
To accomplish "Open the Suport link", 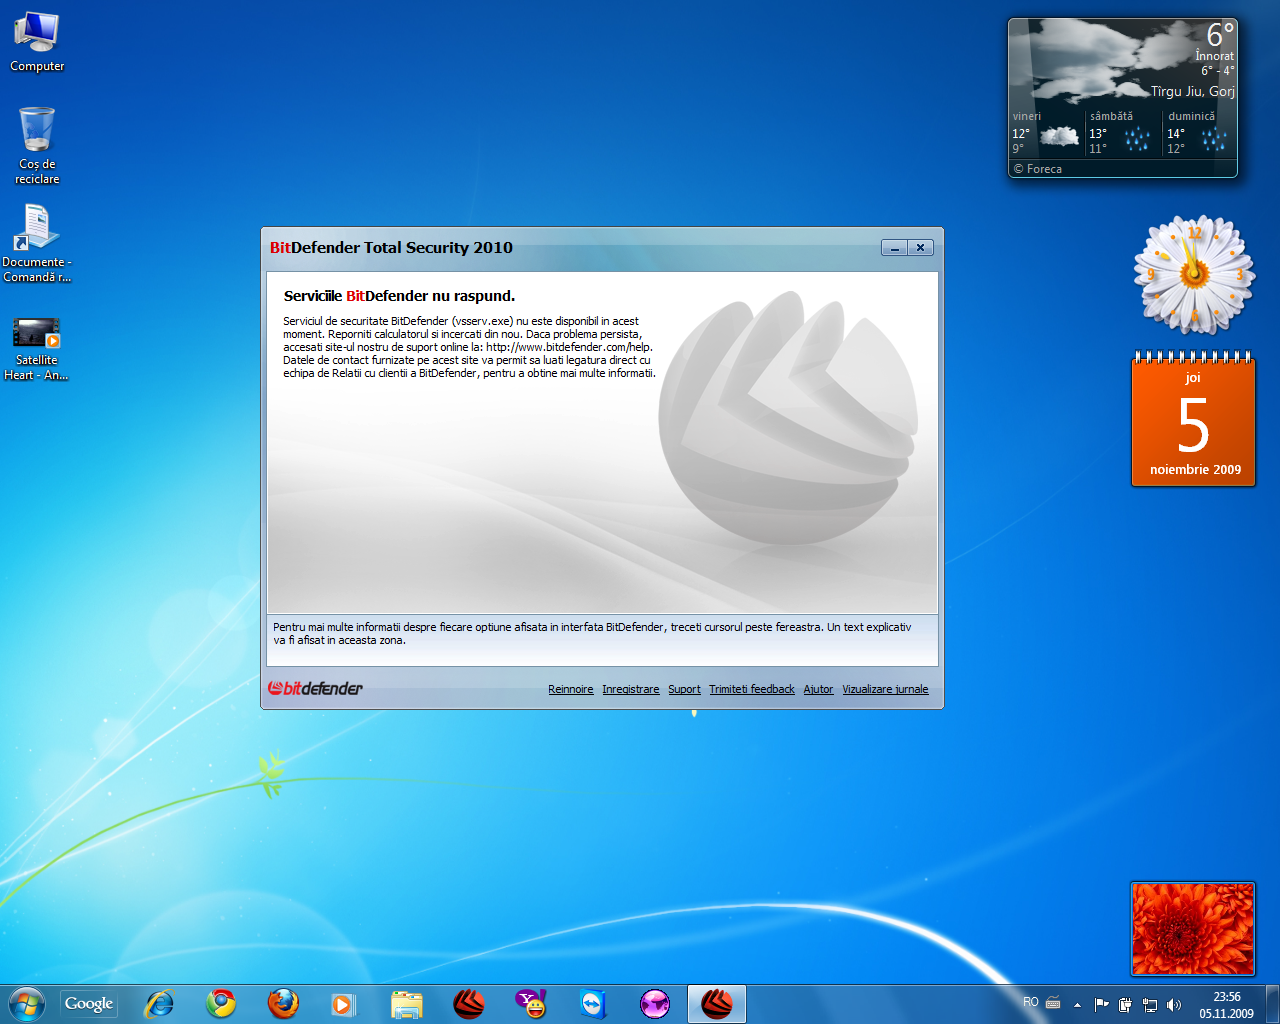I will coord(684,689).
